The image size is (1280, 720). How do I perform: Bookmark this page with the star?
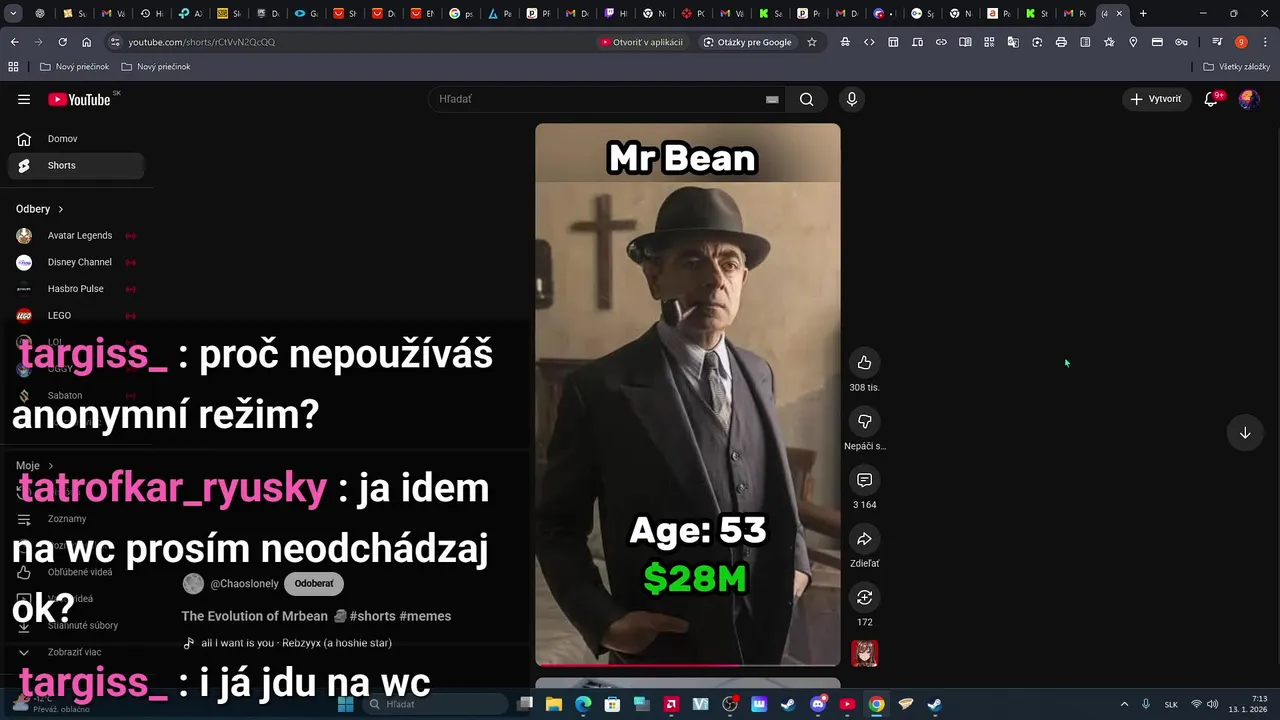[x=812, y=42]
